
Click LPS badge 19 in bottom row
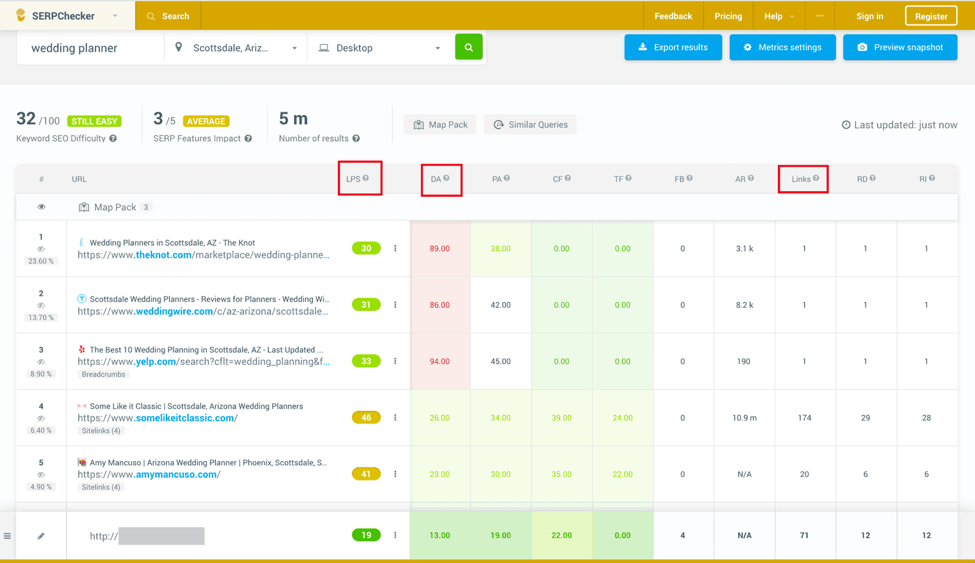point(366,535)
